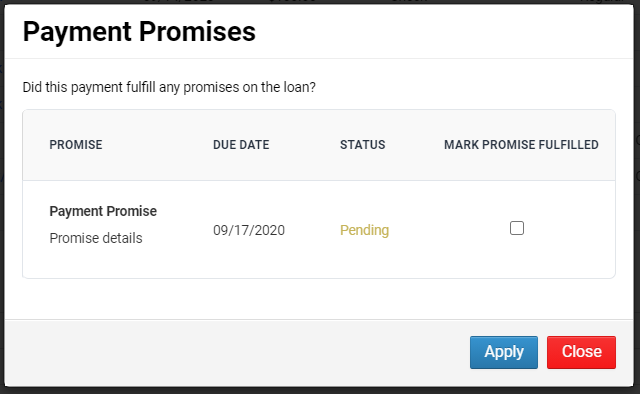Click the MARK PROMISE FULFILLED header
This screenshot has height=394, width=640.
tap(521, 145)
